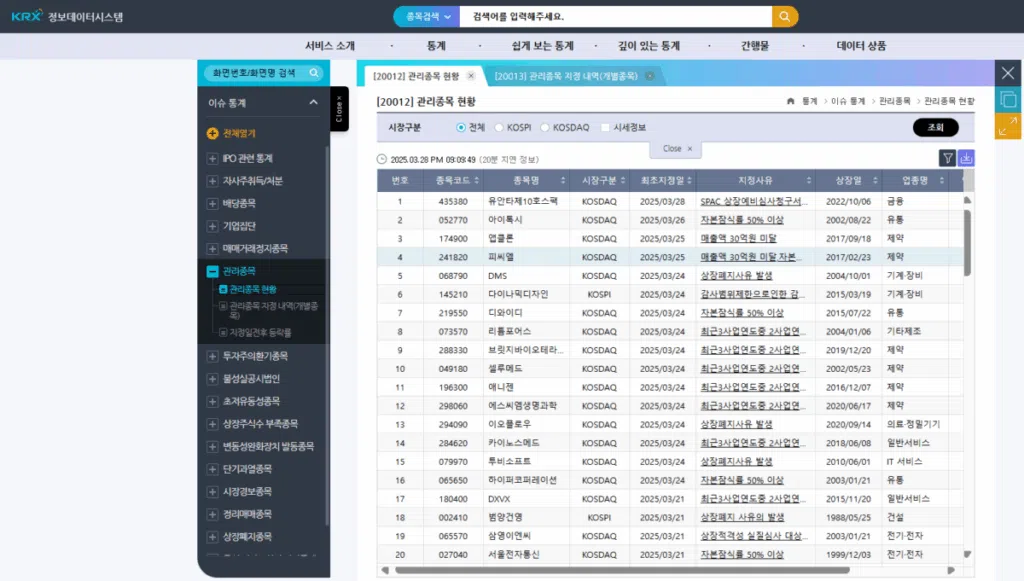This screenshot has height=581, width=1024.
Task: Click the 전체열기 plus icon
Action: (x=212, y=133)
